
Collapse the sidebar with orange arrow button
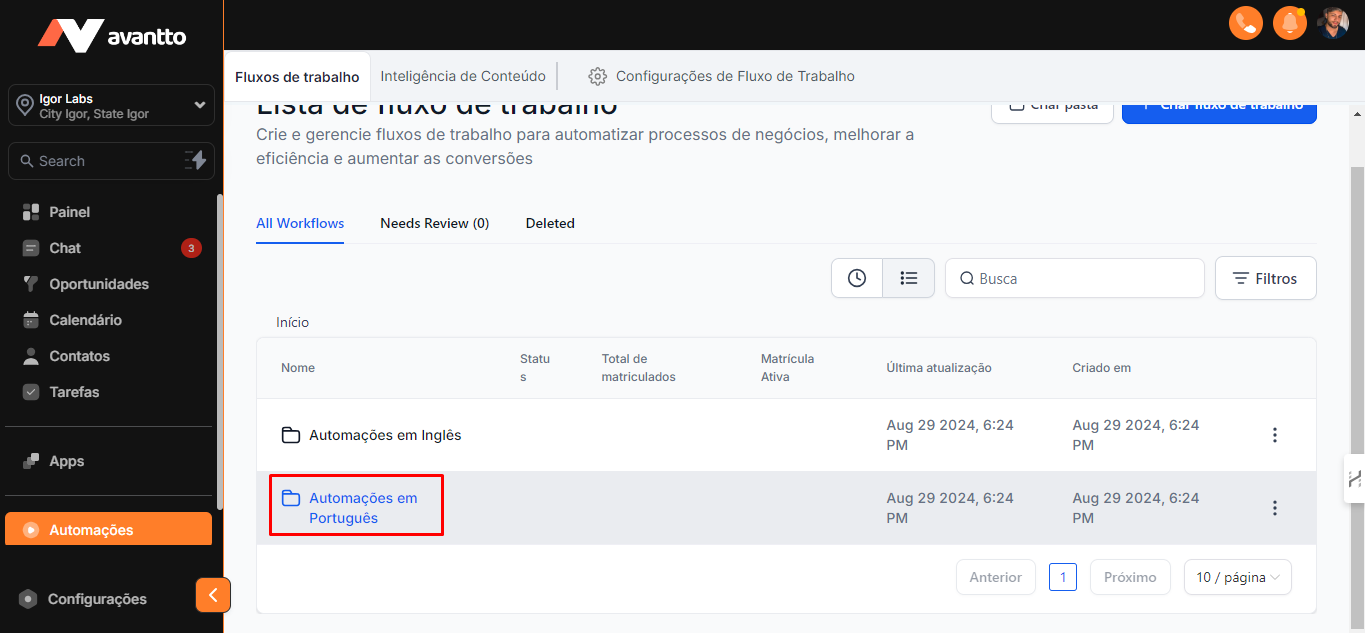[213, 595]
